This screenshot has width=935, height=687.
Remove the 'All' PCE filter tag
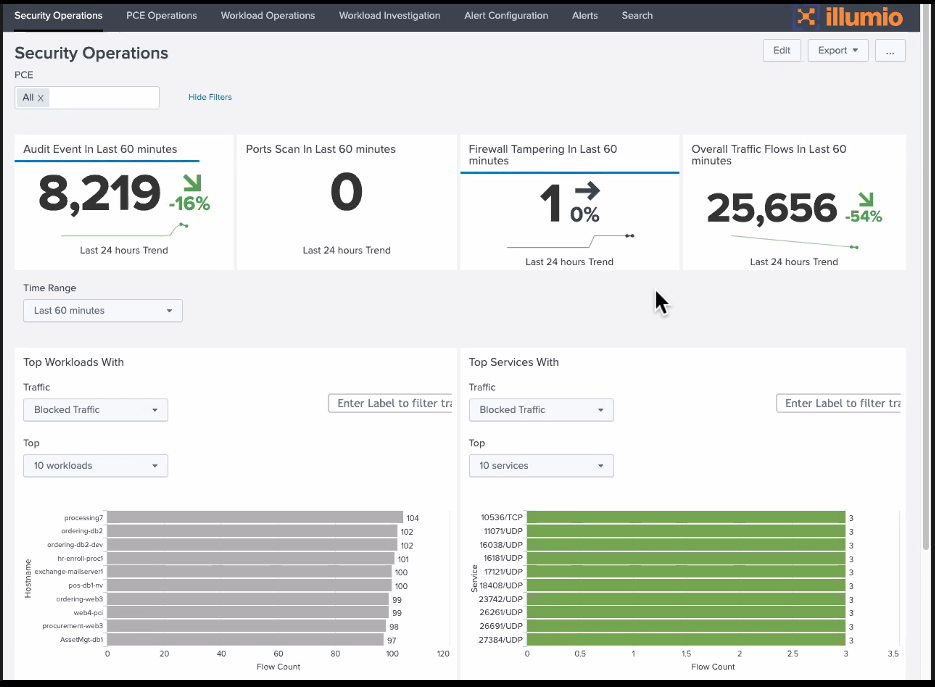pyautogui.click(x=41, y=98)
